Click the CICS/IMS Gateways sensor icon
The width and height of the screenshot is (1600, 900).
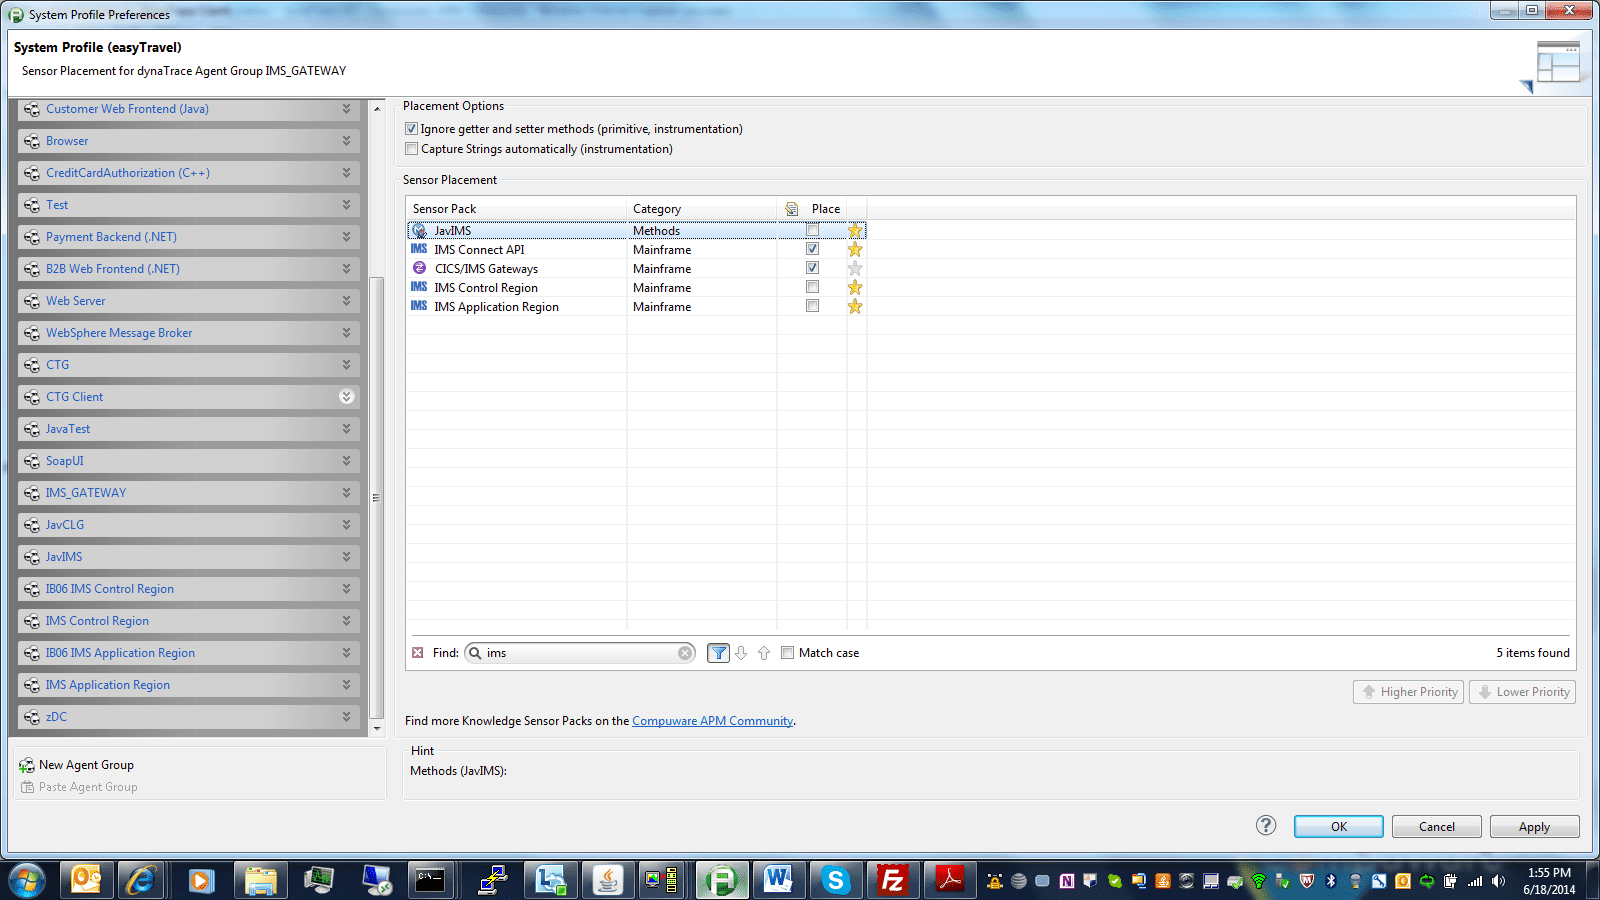pyautogui.click(x=419, y=268)
